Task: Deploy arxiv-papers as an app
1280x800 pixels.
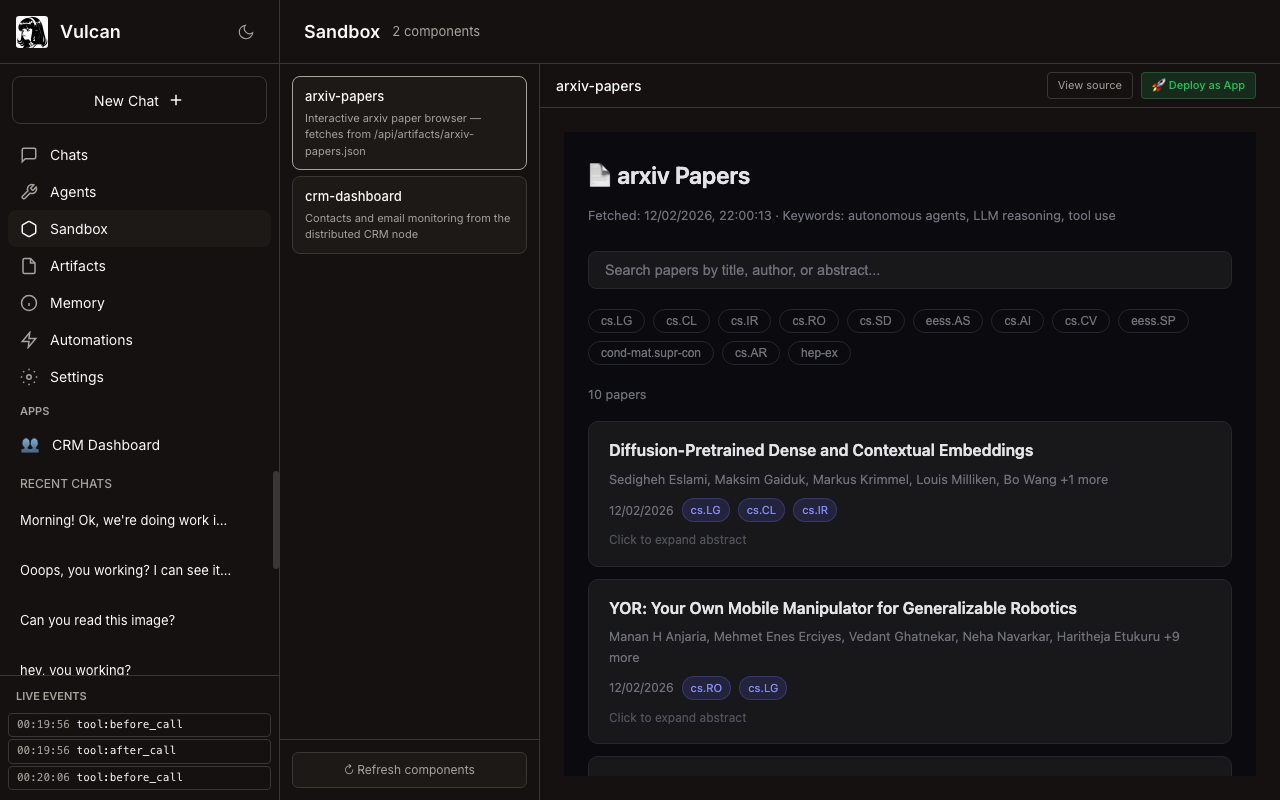Action: coord(1198,86)
